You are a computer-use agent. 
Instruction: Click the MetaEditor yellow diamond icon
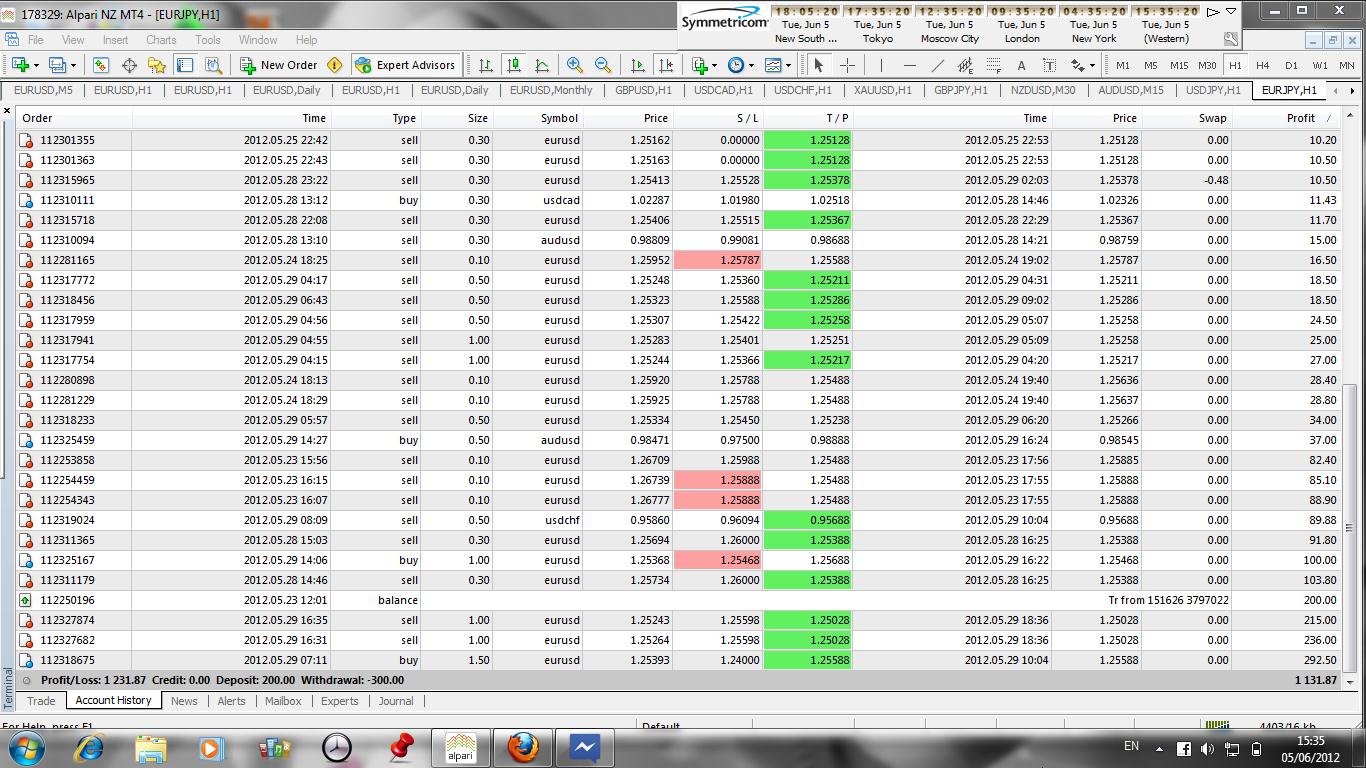334,65
